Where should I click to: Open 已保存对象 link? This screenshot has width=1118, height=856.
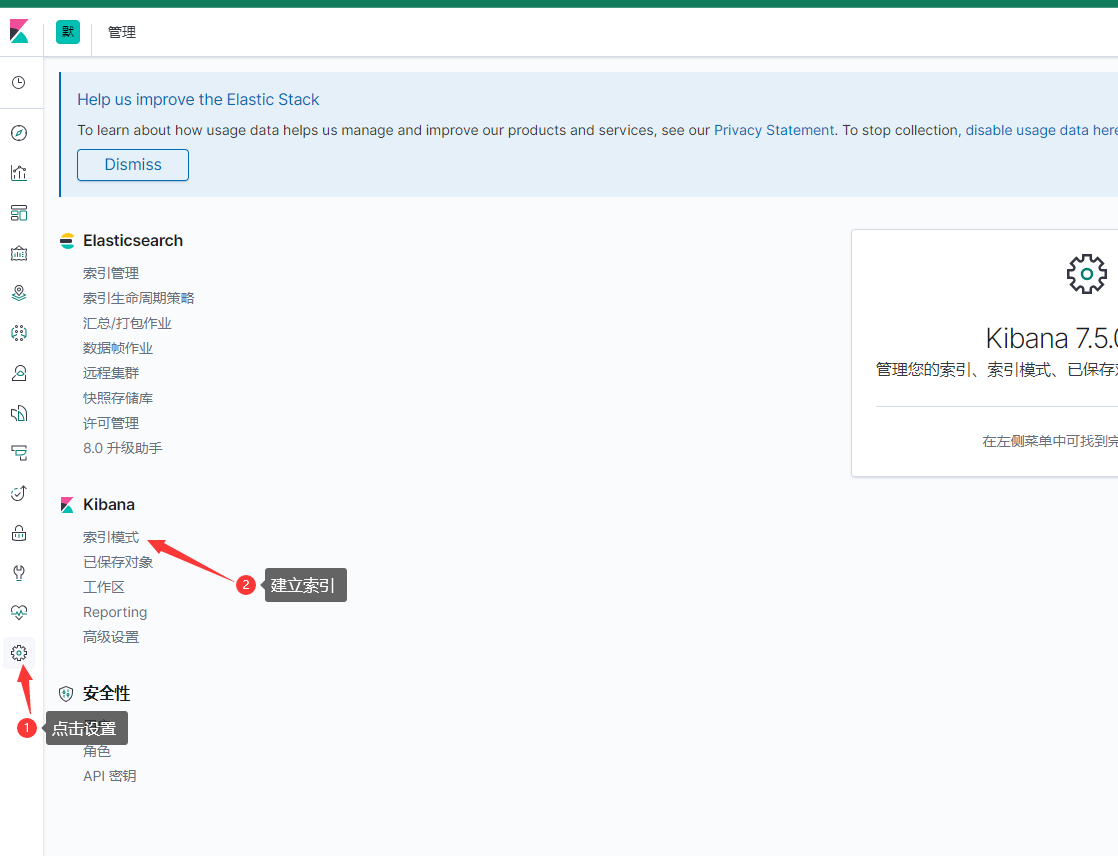[118, 562]
